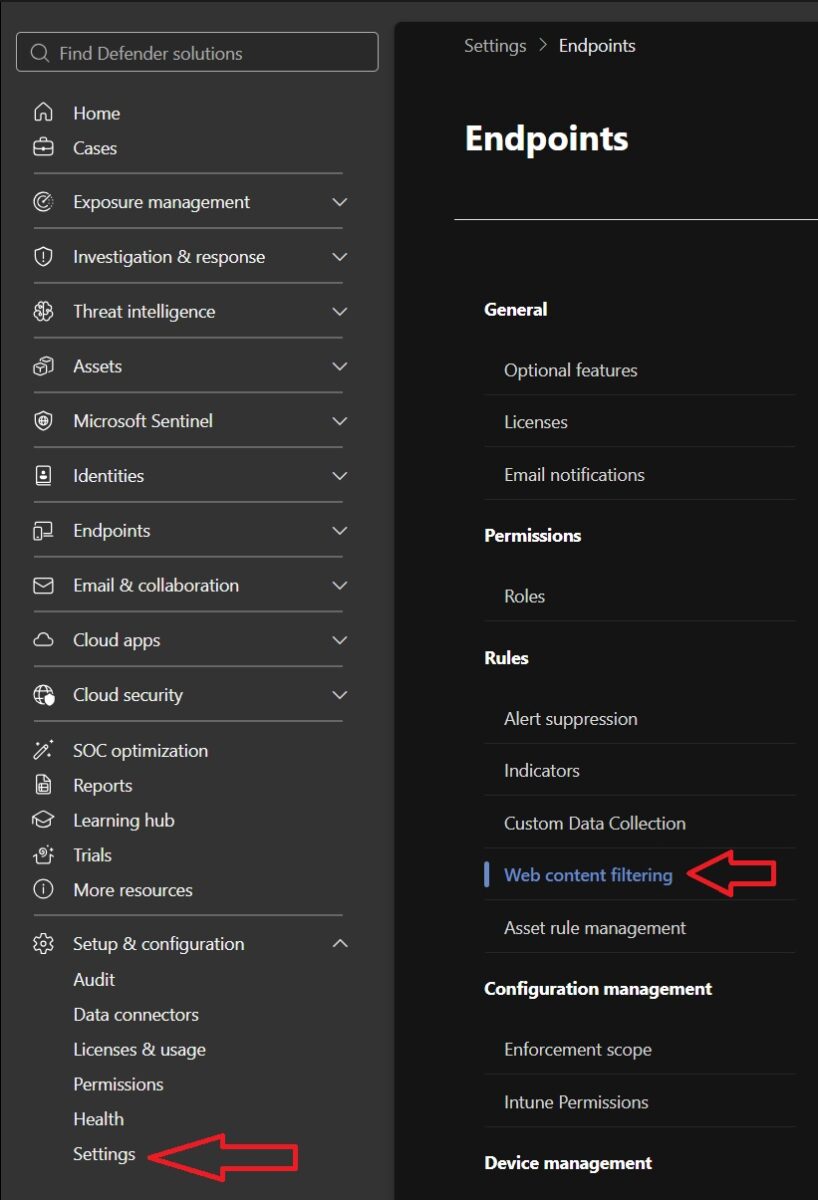Click the Cases briefcase icon
Image resolution: width=818 pixels, height=1200 pixels.
[43, 148]
